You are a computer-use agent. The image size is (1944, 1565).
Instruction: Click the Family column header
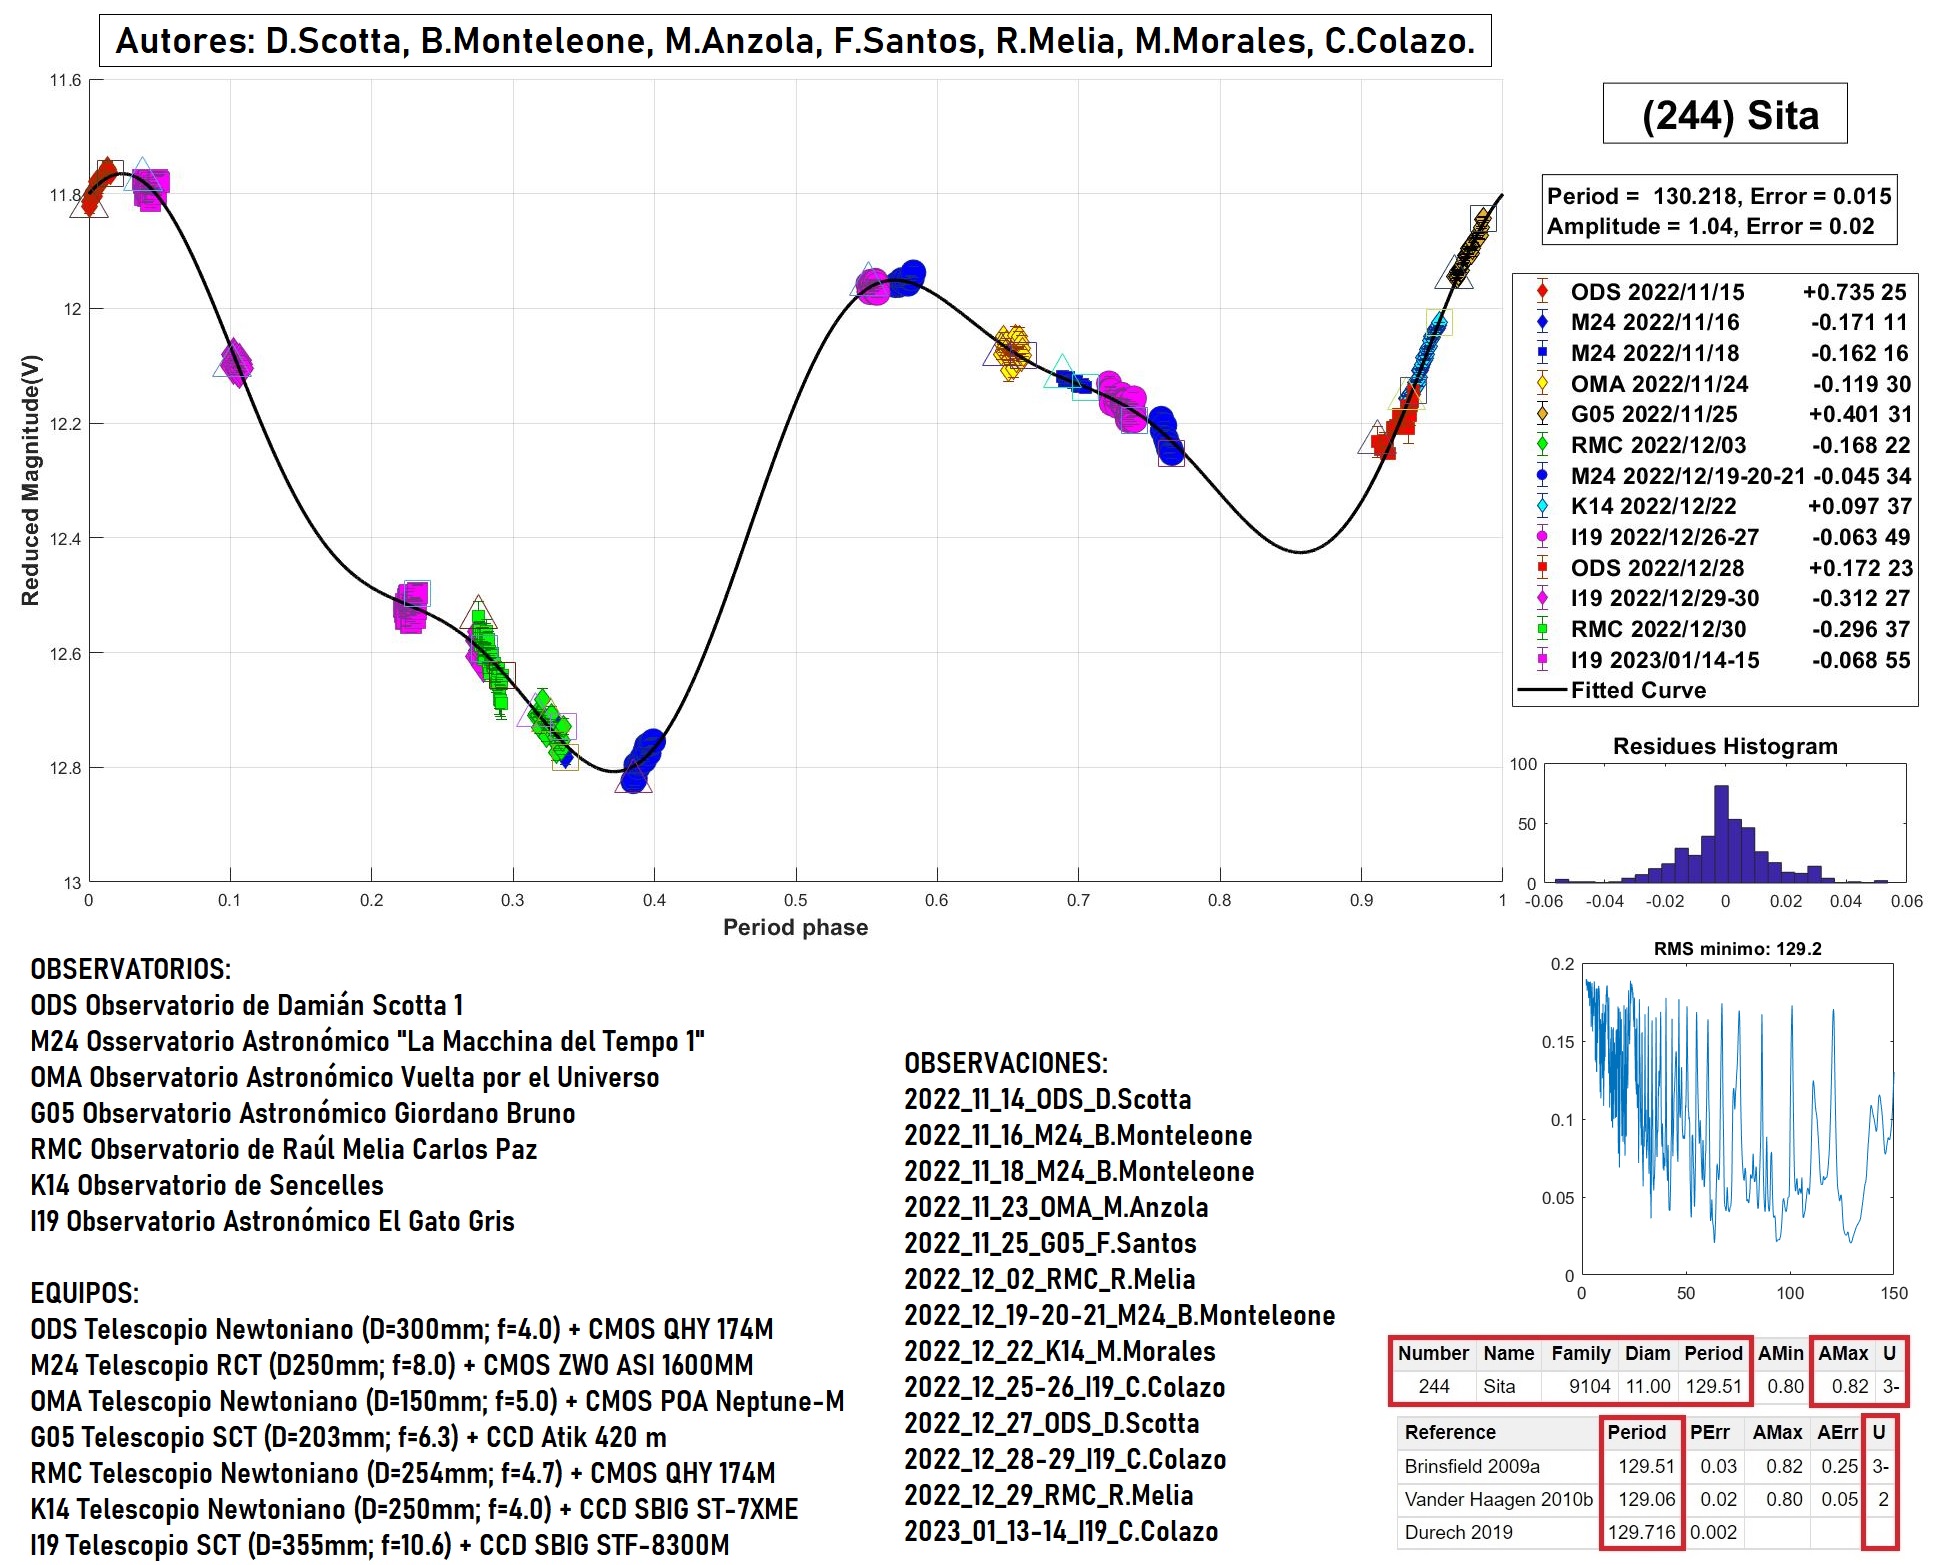click(x=1580, y=1353)
